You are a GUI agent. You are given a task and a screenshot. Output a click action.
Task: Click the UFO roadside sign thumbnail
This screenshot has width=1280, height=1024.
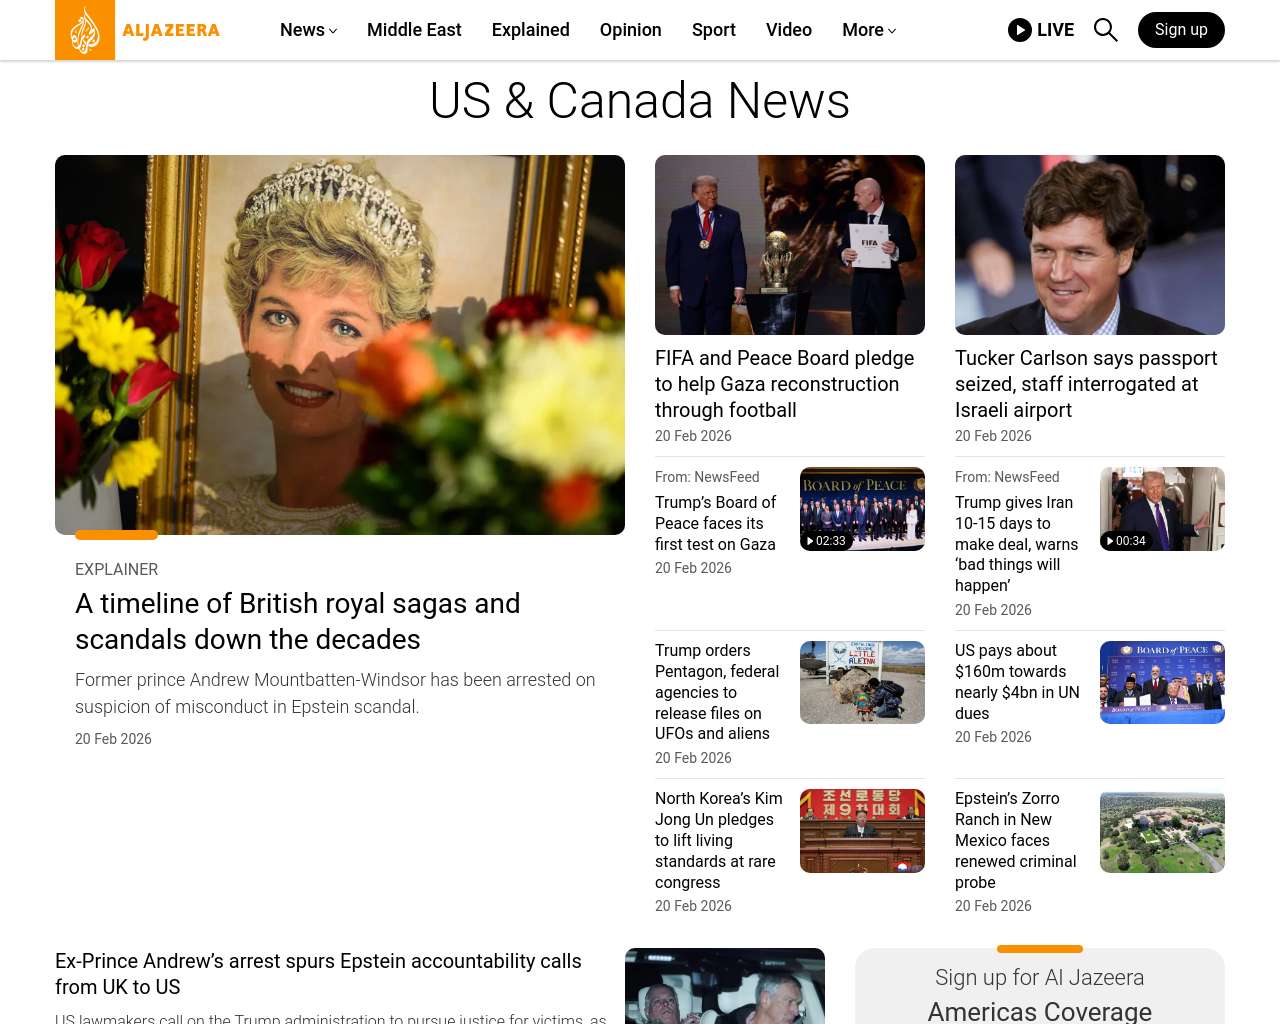click(x=862, y=682)
